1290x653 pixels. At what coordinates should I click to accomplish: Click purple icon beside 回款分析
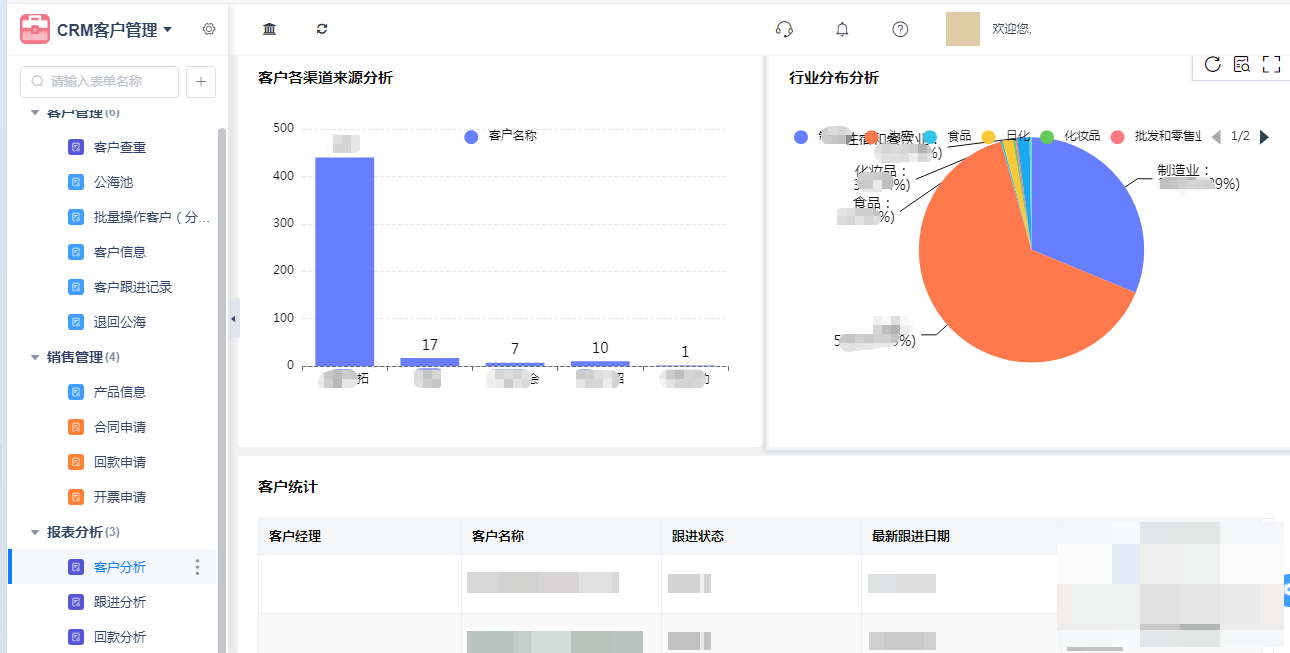76,637
